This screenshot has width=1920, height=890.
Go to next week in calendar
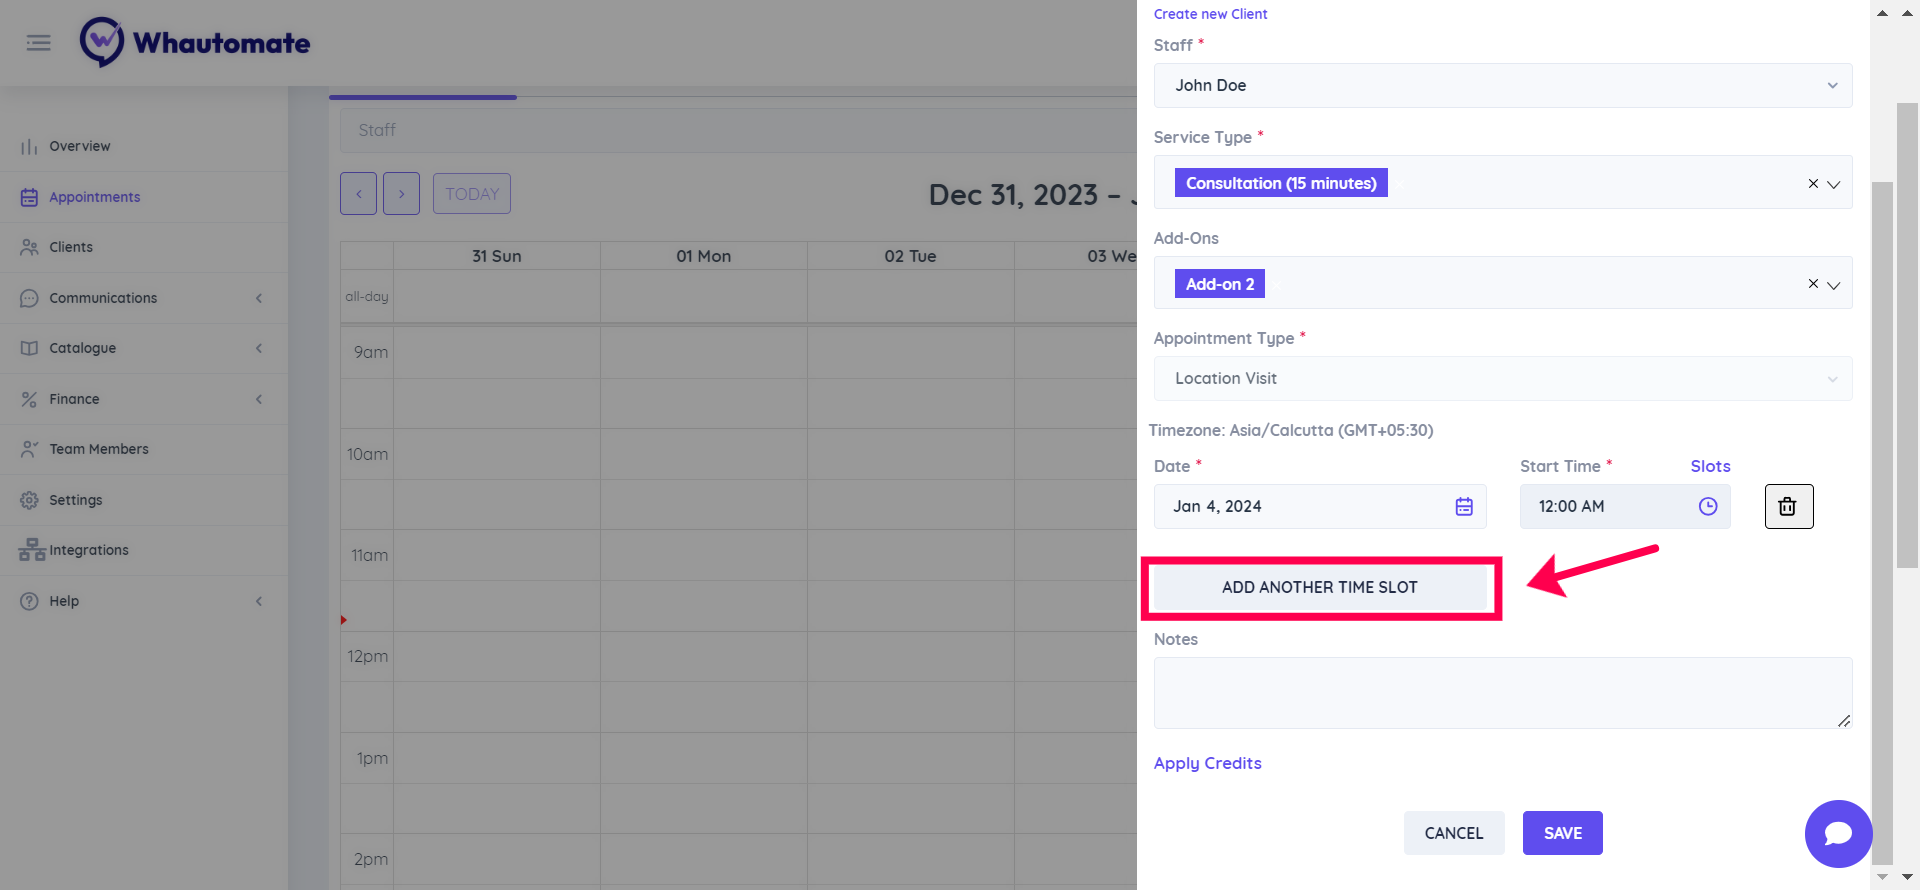(401, 194)
